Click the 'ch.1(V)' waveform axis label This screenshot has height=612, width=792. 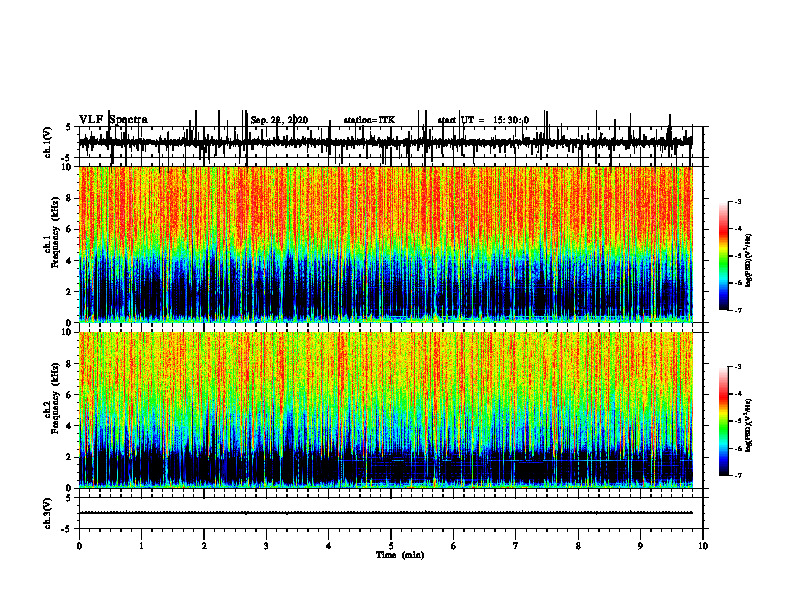click(x=48, y=142)
